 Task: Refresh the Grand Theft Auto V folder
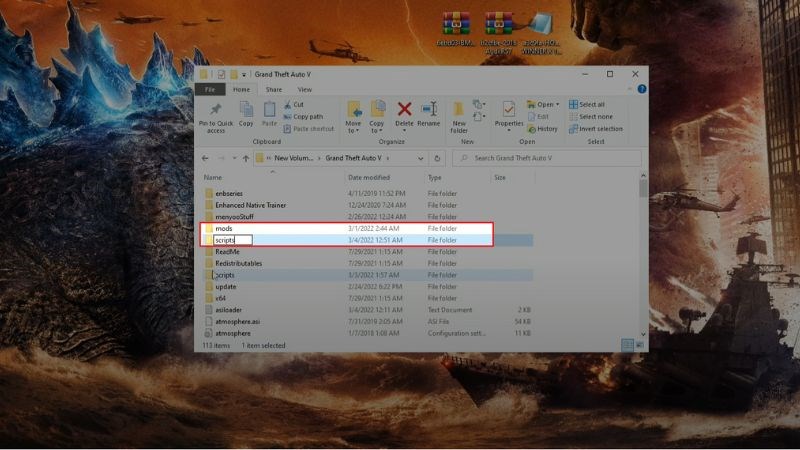pyautogui.click(x=437, y=158)
